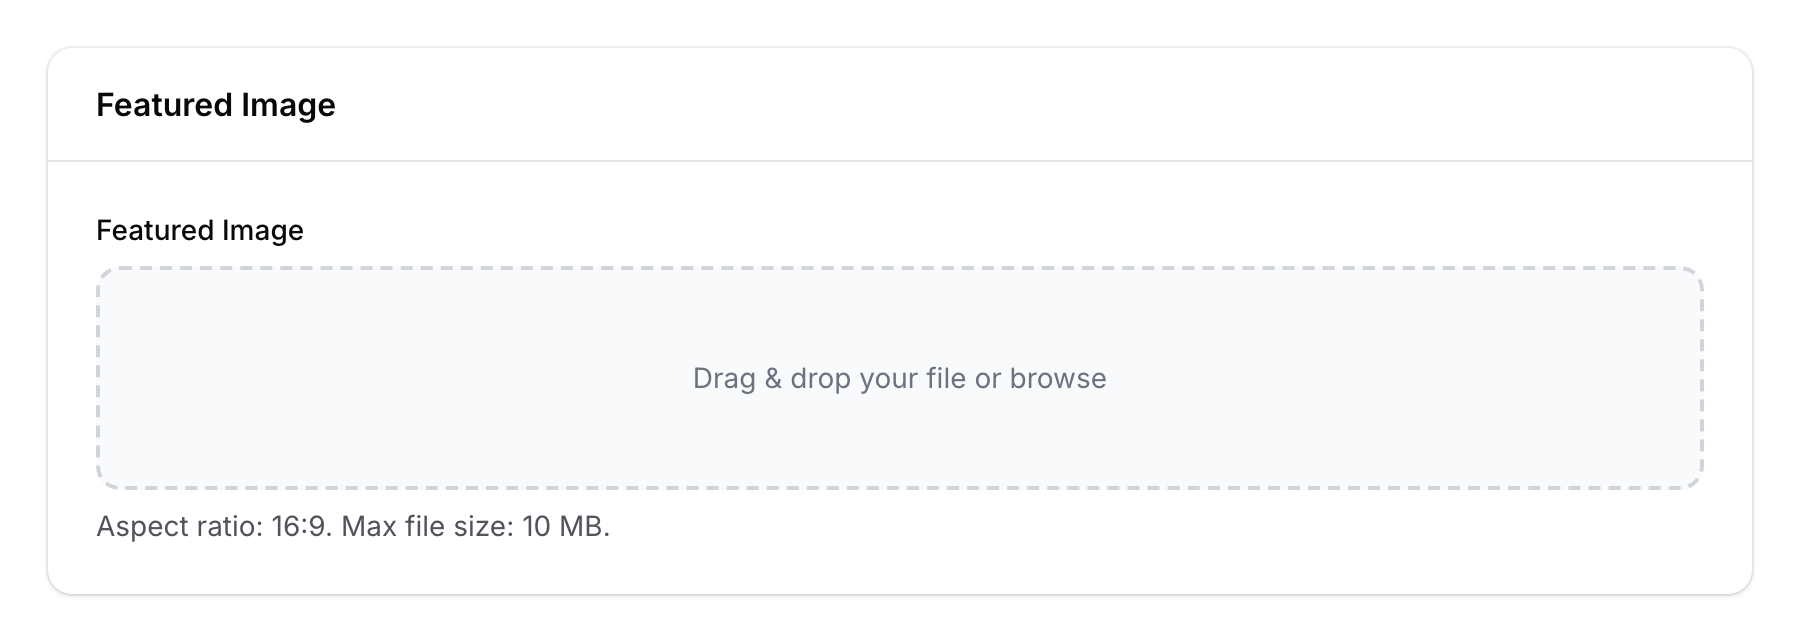
Task: Click the Featured Image field label
Action: click(200, 230)
